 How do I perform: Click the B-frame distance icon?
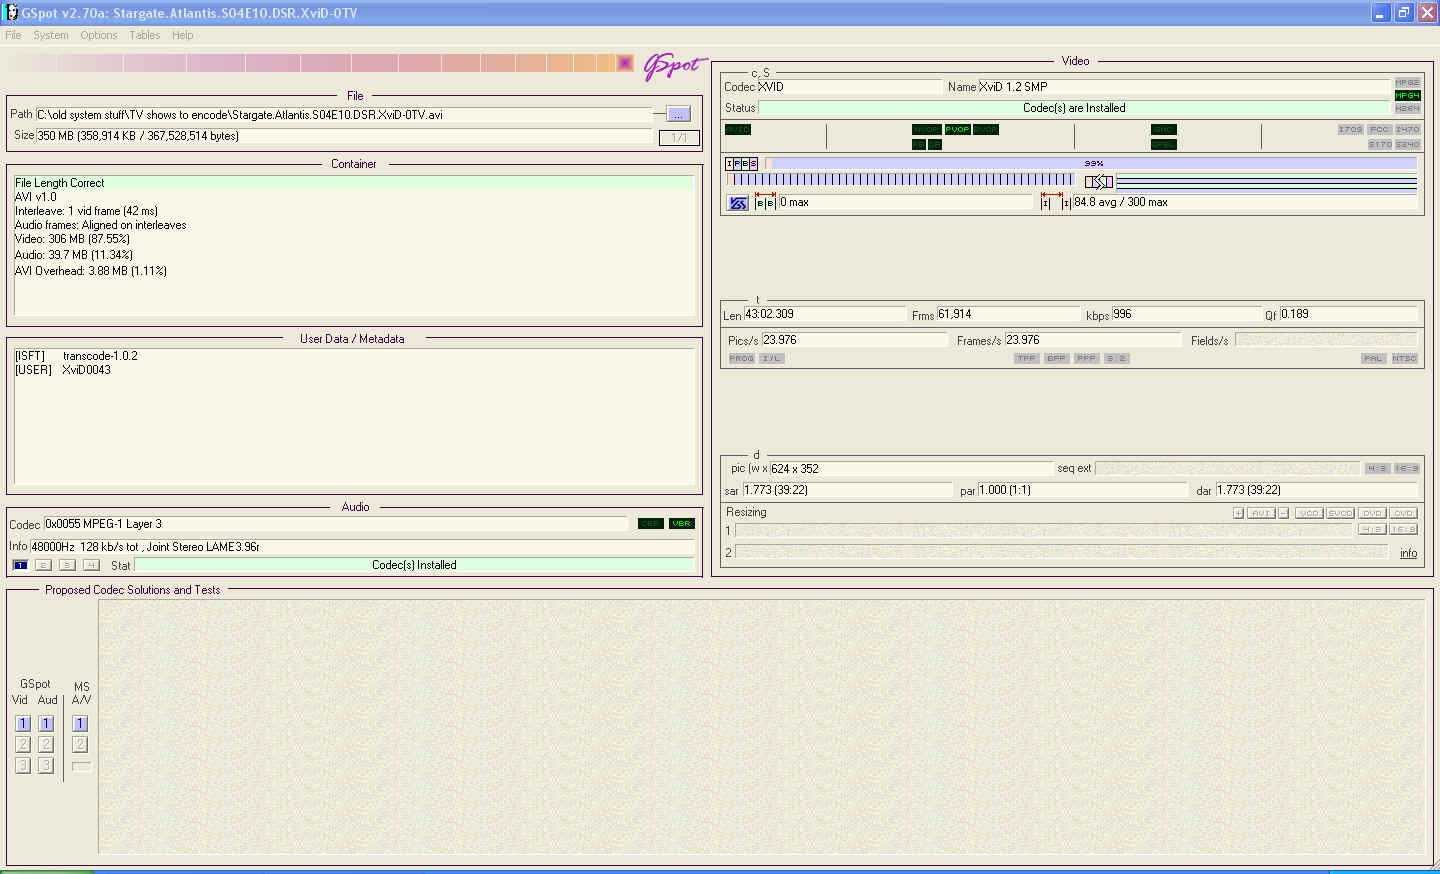coord(765,202)
